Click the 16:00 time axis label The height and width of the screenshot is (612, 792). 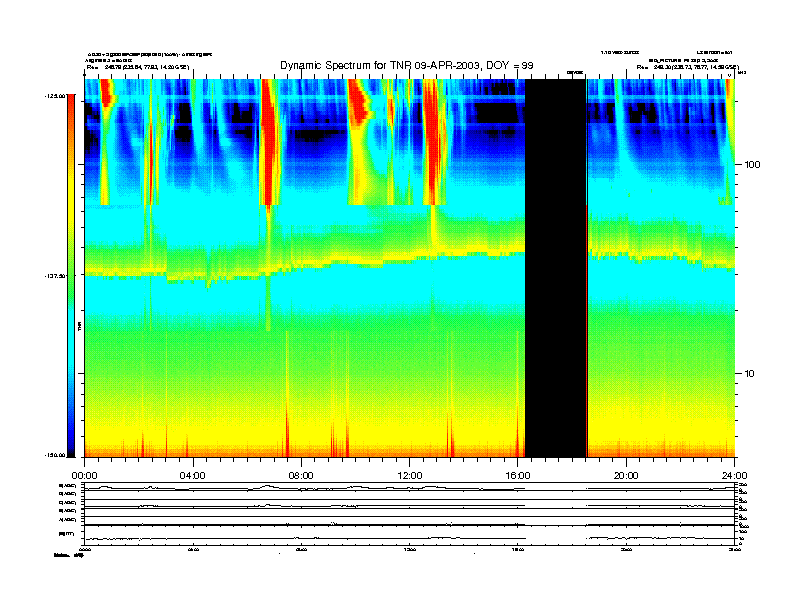click(518, 476)
